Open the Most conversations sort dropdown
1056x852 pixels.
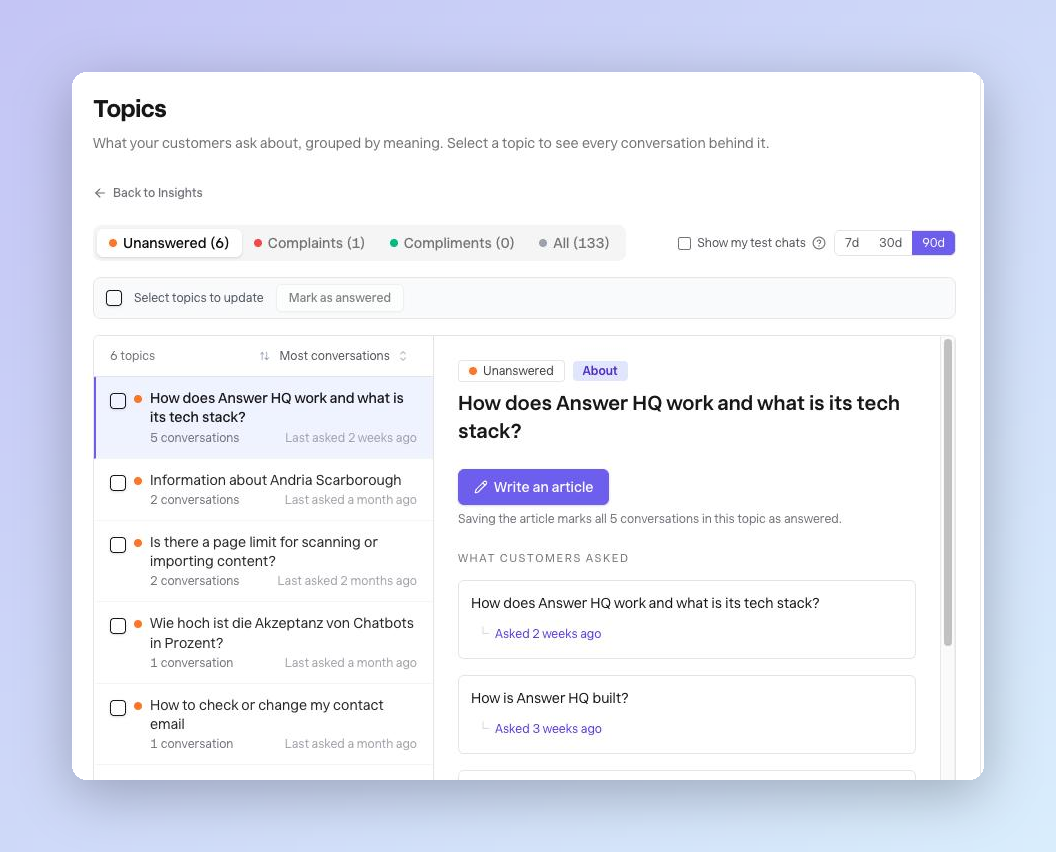coord(334,356)
